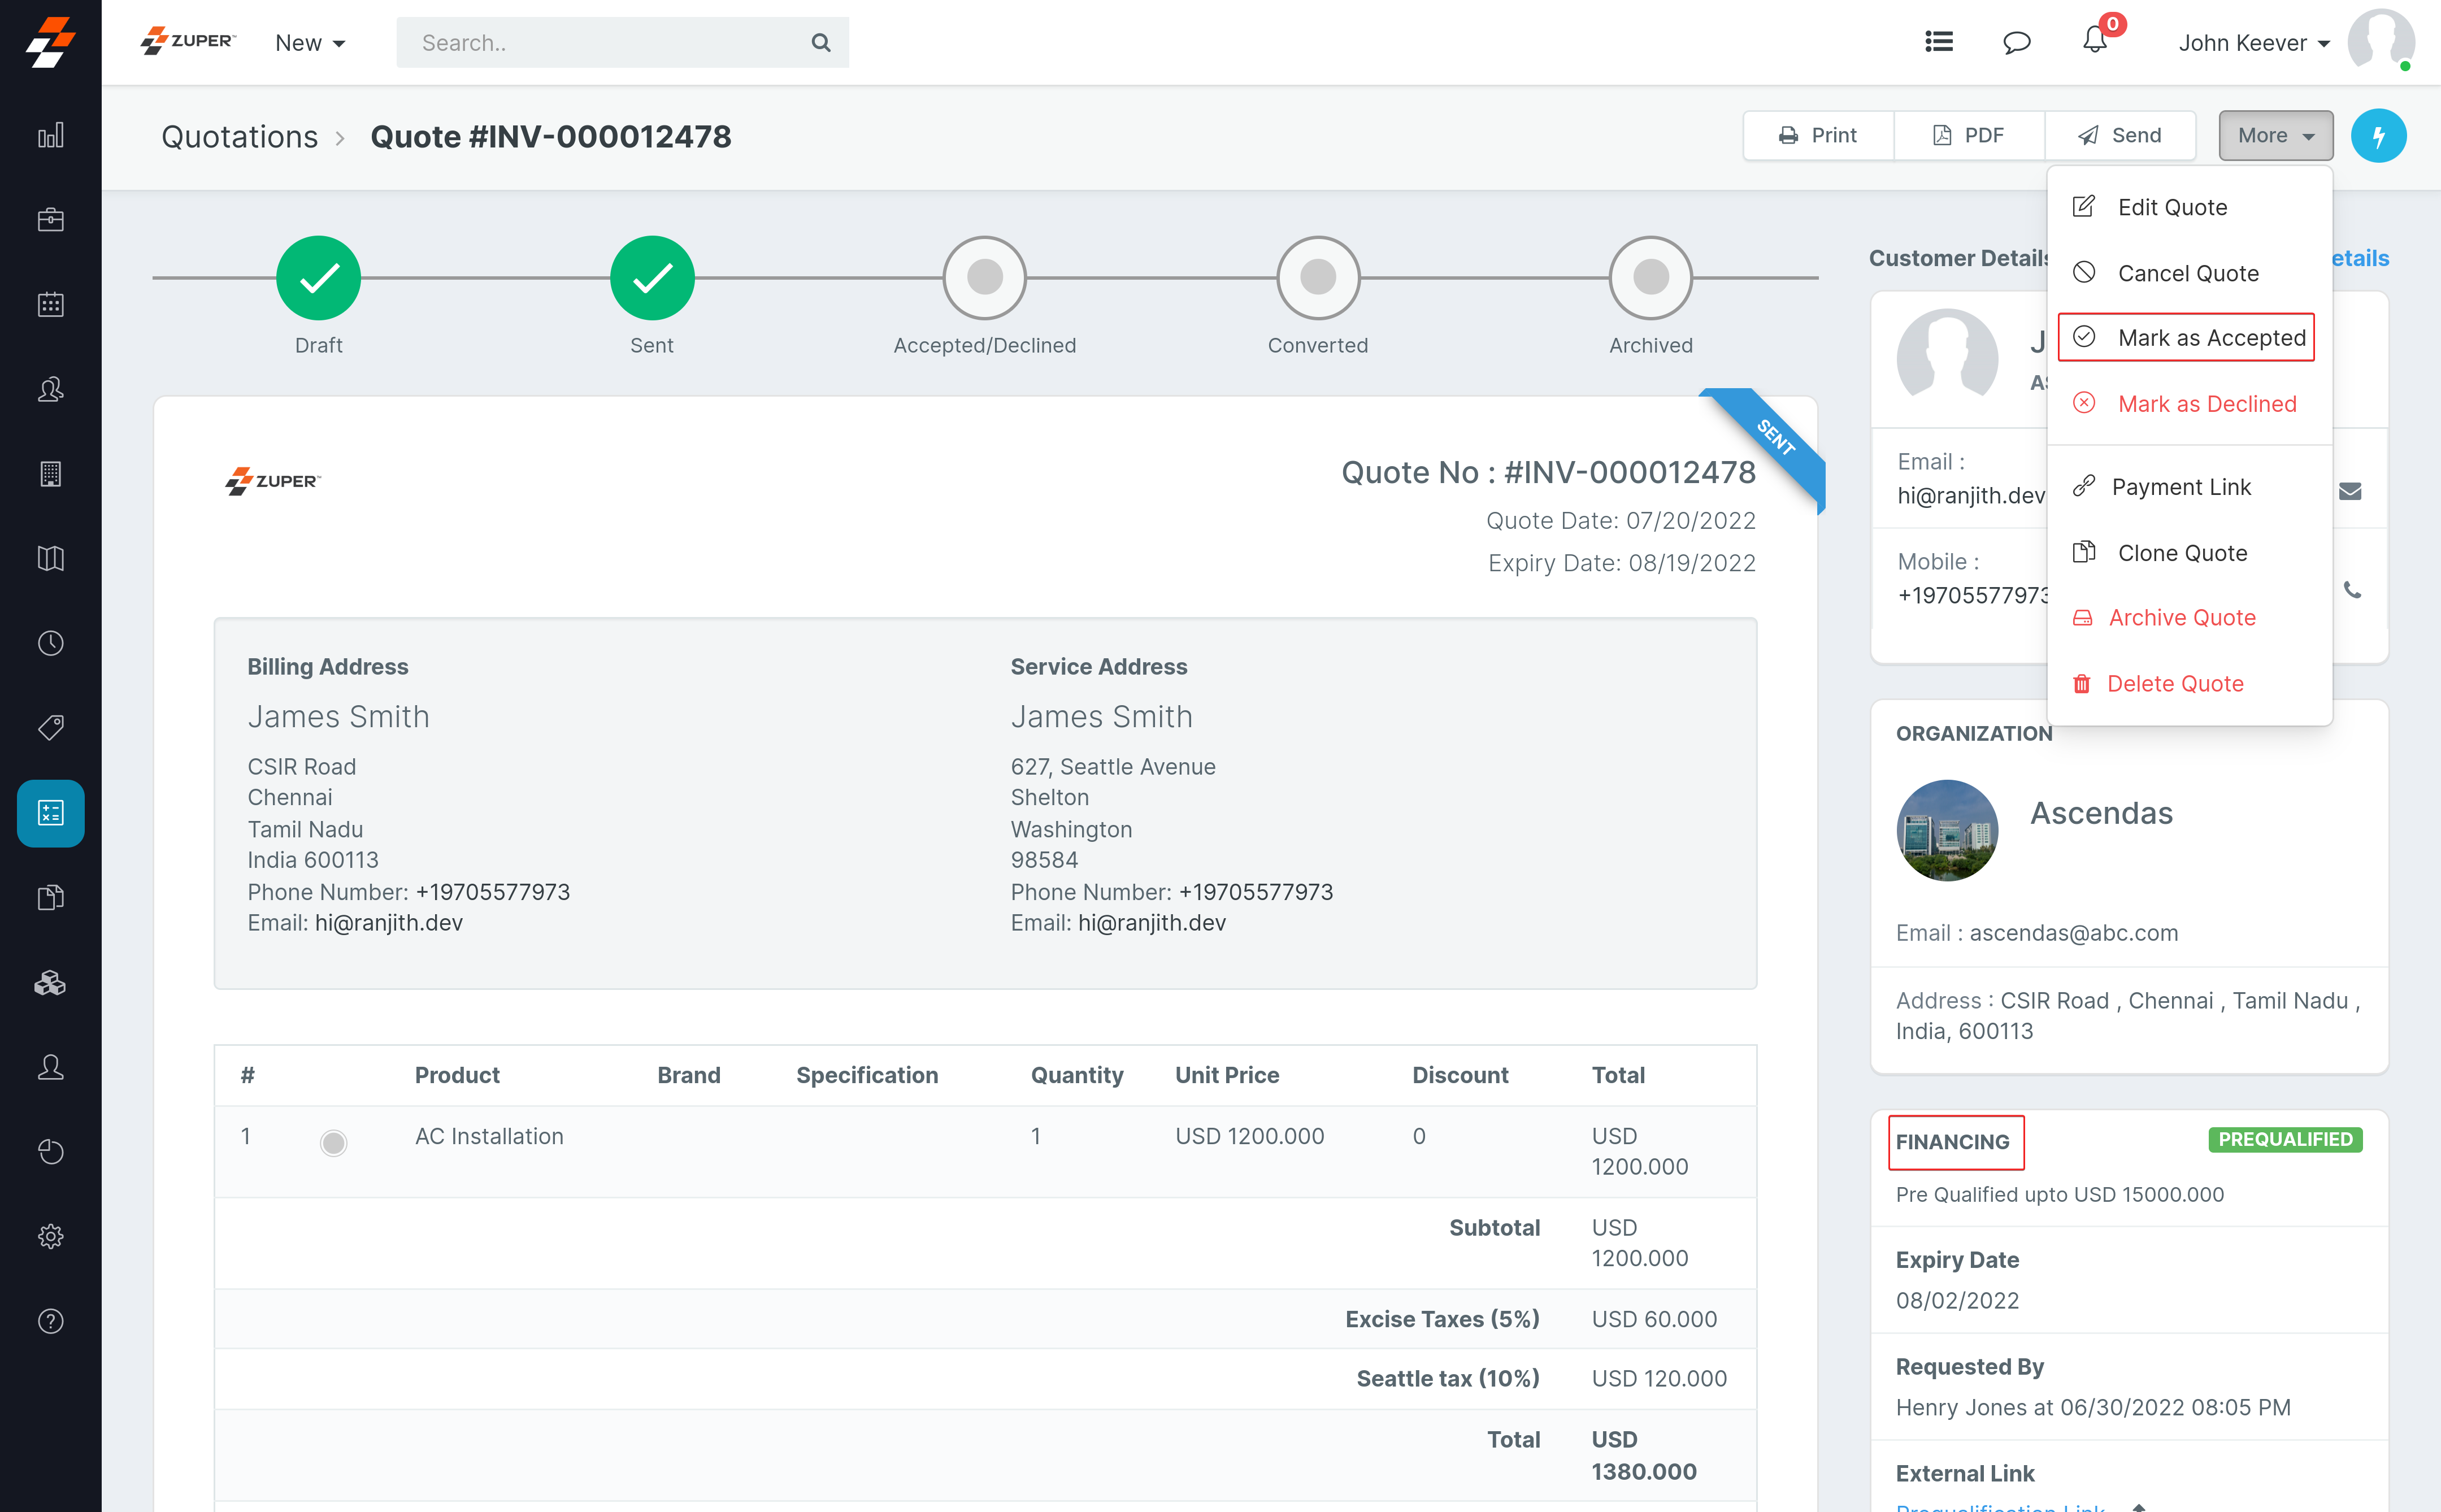The image size is (2441, 1512).
Task: Click the lightning bolt quick action button
Action: (x=2377, y=135)
